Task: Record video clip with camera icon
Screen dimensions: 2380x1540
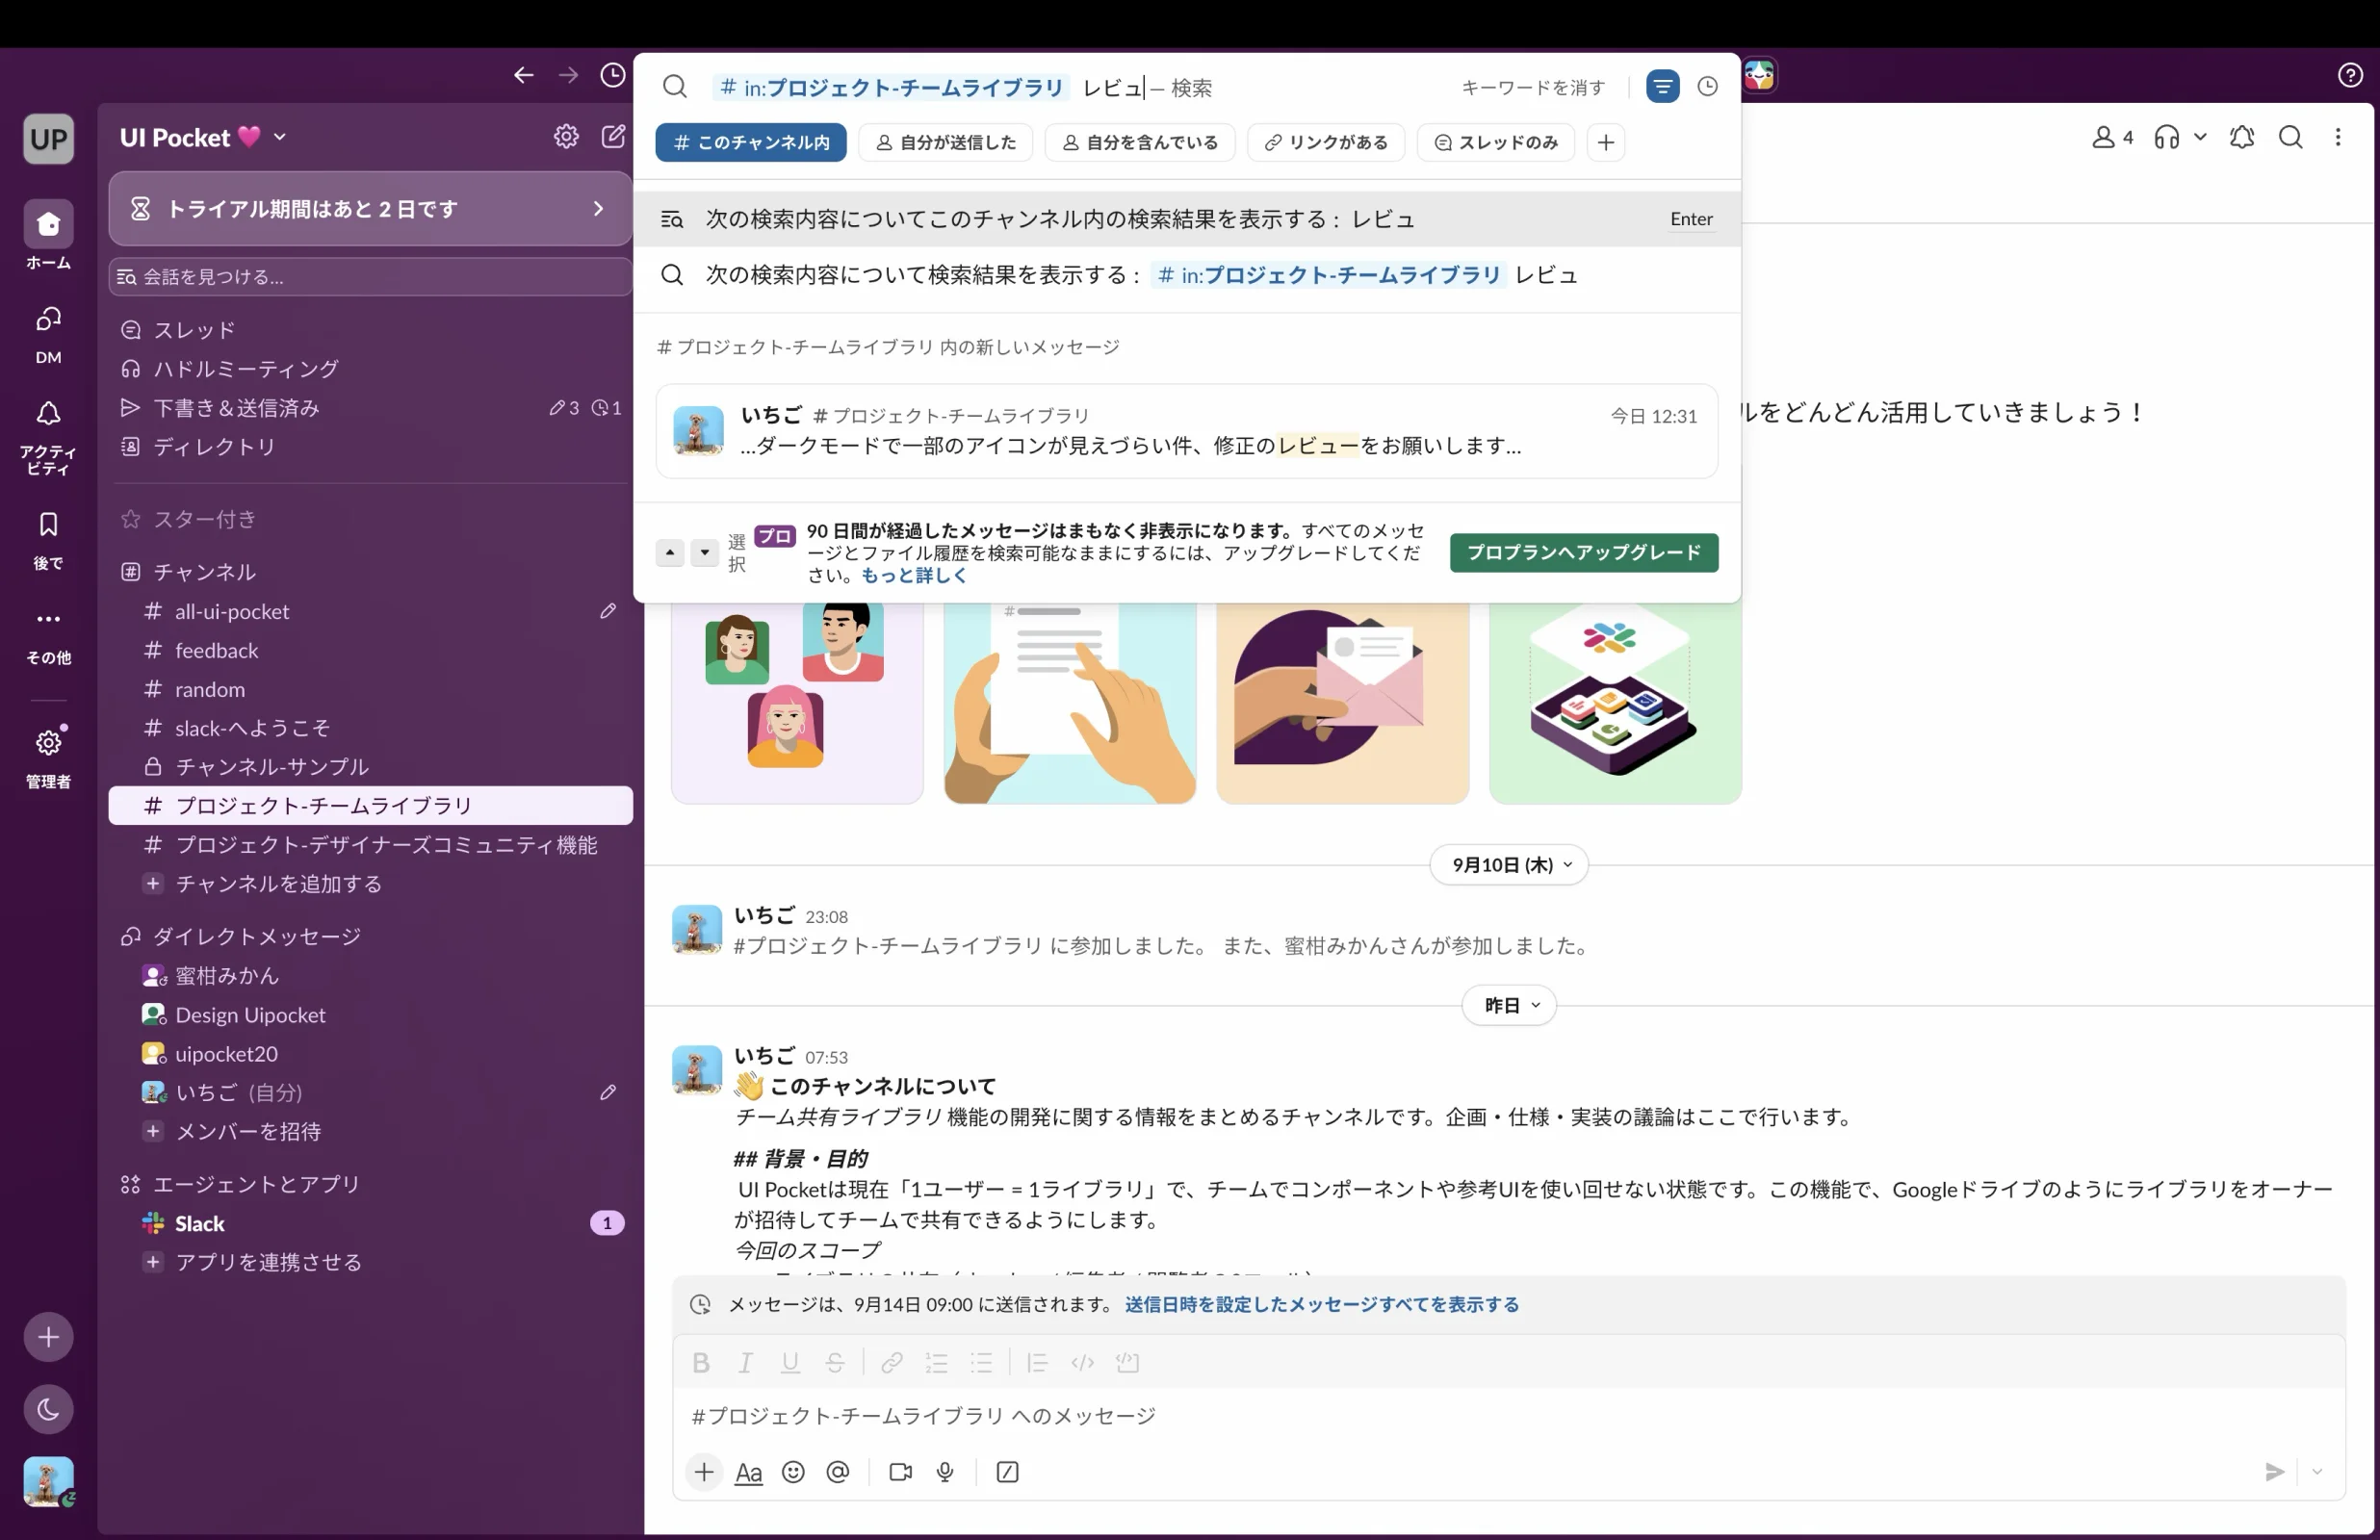Action: [x=900, y=1472]
